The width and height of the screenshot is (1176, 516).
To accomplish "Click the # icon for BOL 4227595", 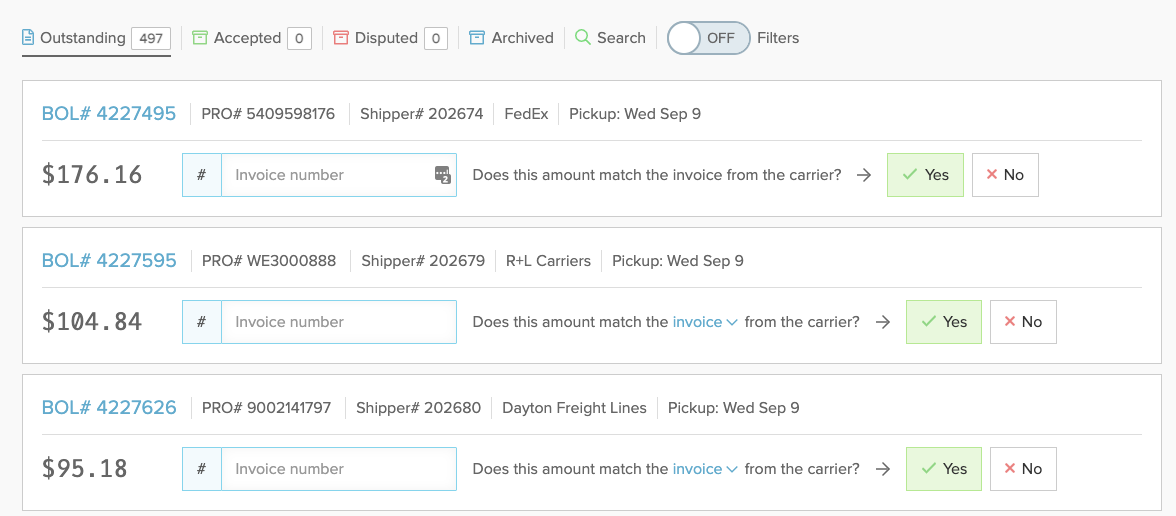I will coord(202,322).
